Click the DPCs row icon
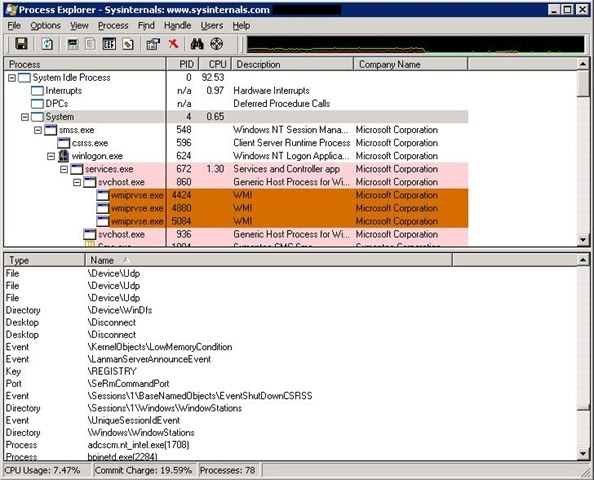 [37, 104]
